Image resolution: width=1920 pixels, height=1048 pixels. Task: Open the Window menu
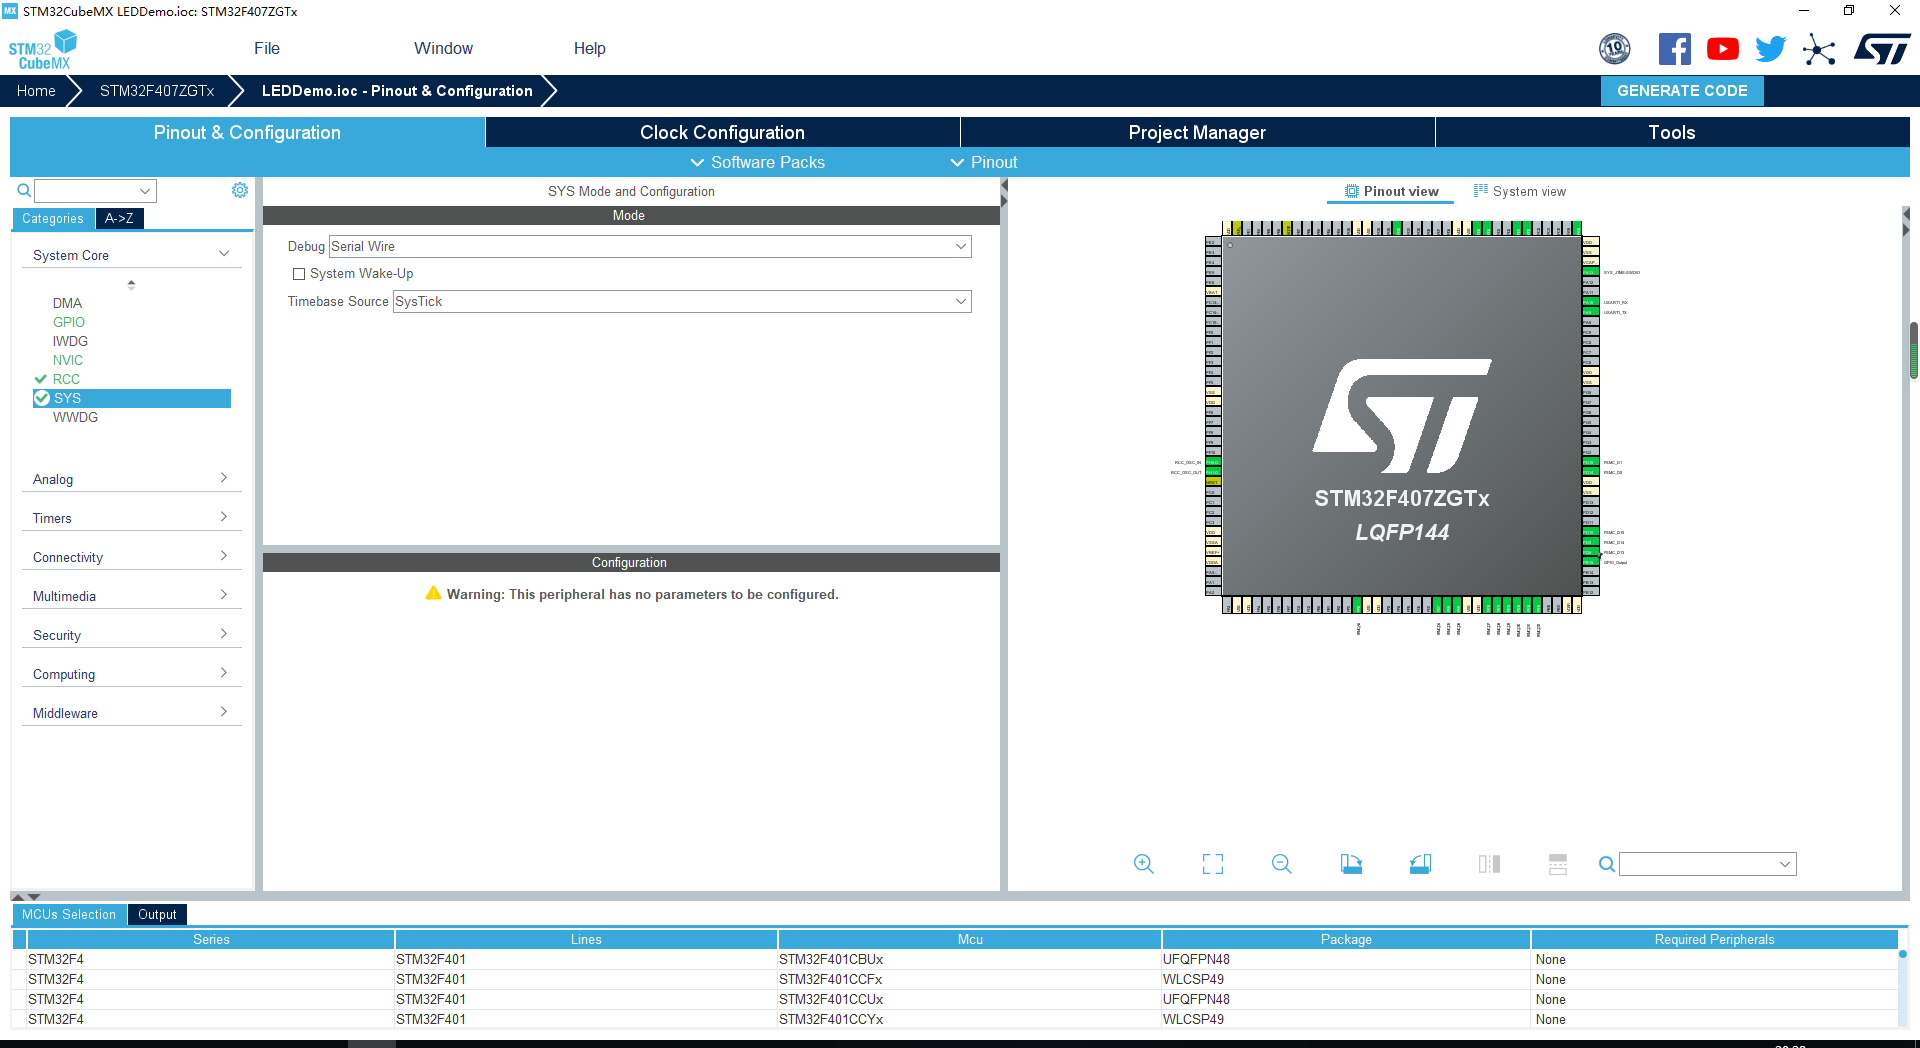pyautogui.click(x=443, y=48)
